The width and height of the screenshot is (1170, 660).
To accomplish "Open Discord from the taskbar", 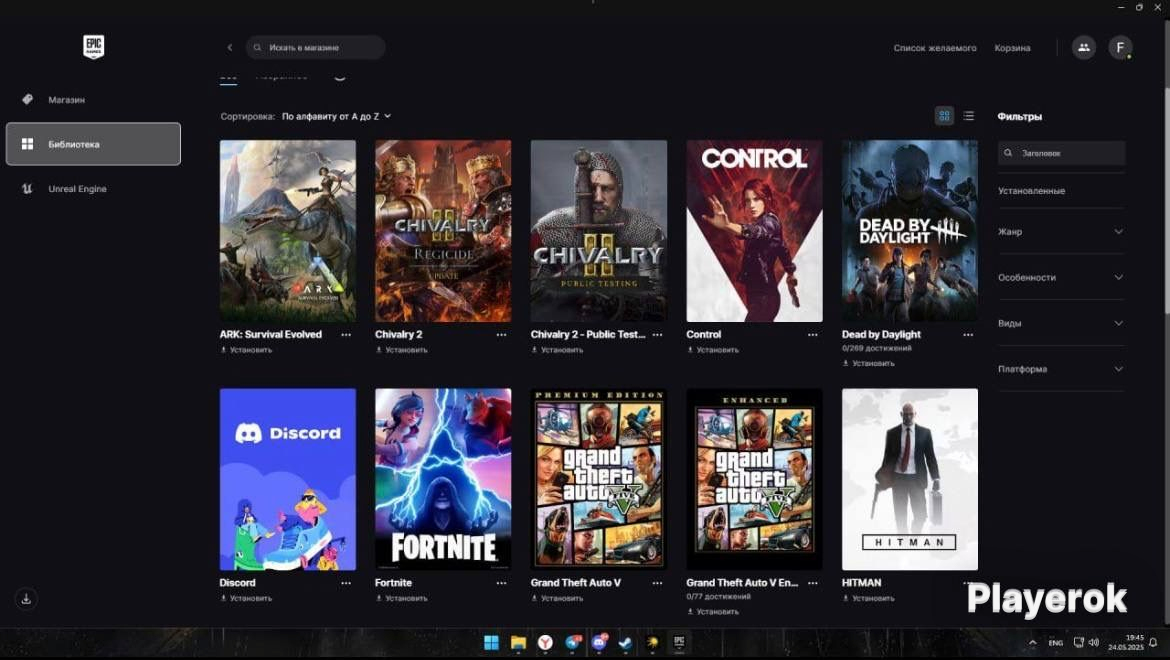I will 599,643.
